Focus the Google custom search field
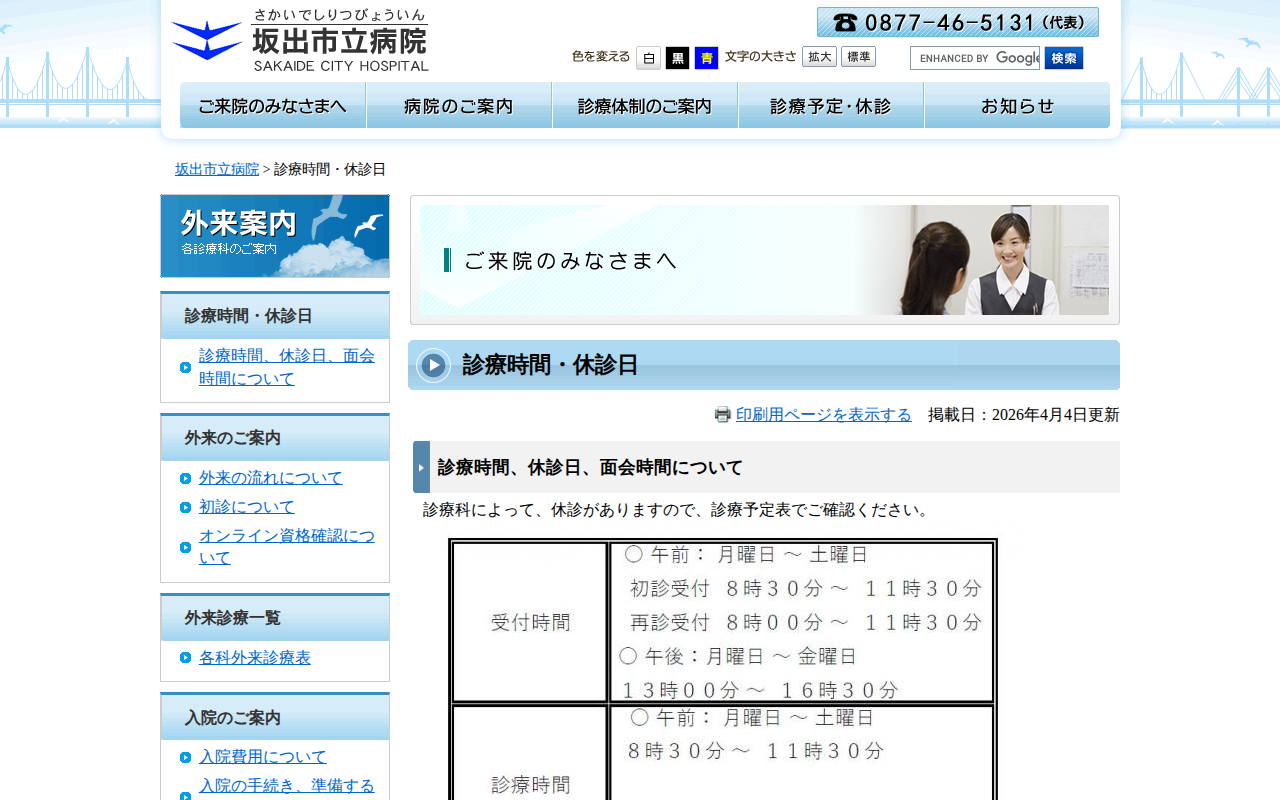This screenshot has height=800, width=1280. coord(975,58)
